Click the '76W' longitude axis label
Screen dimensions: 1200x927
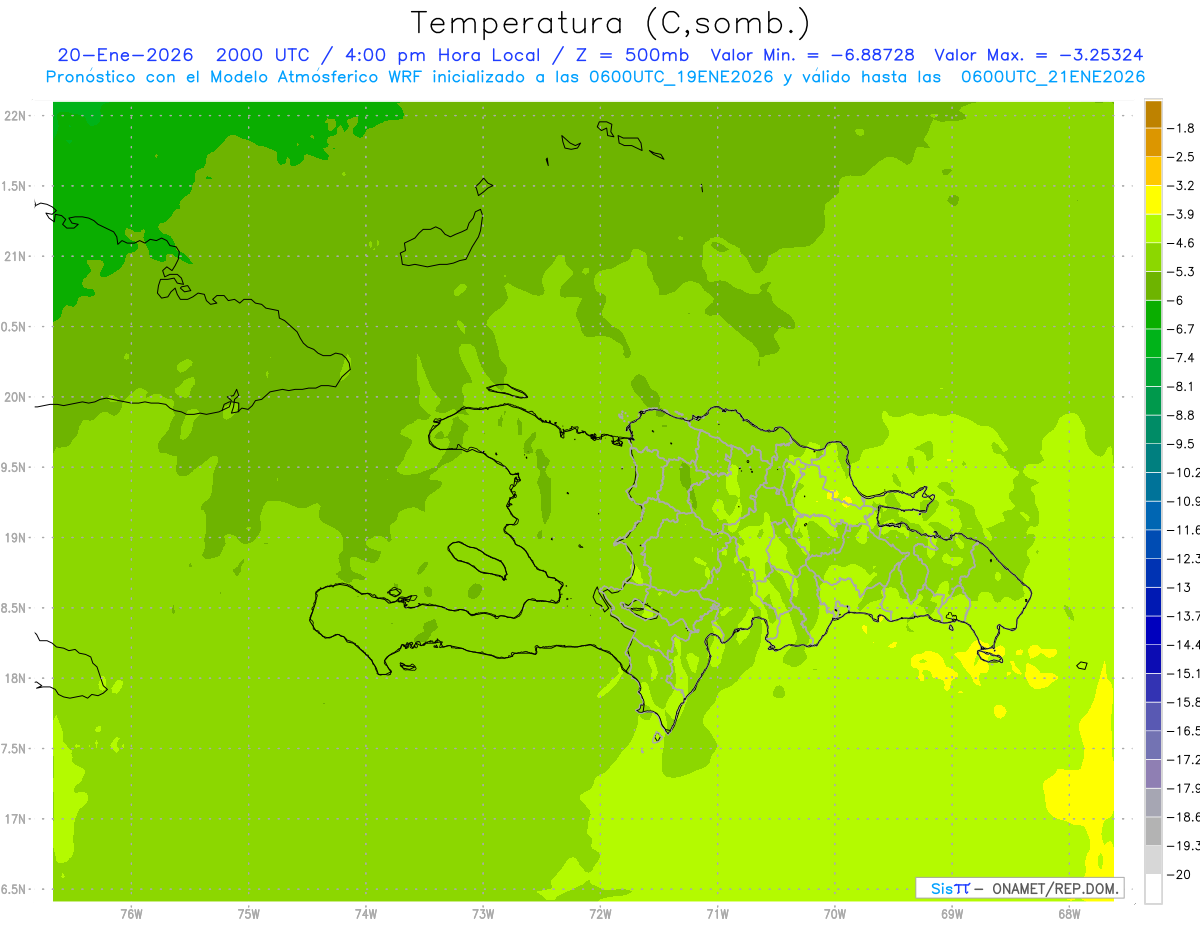tap(131, 914)
